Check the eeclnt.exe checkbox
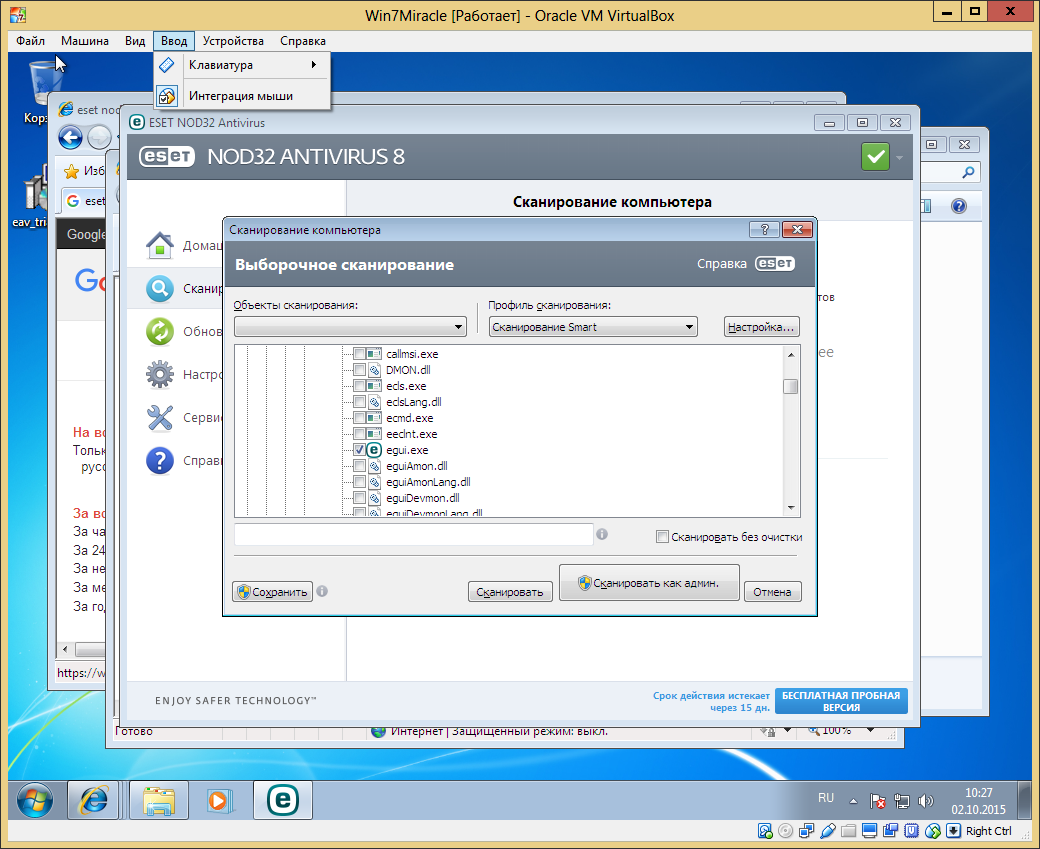Image resolution: width=1040 pixels, height=849 pixels. [x=359, y=434]
